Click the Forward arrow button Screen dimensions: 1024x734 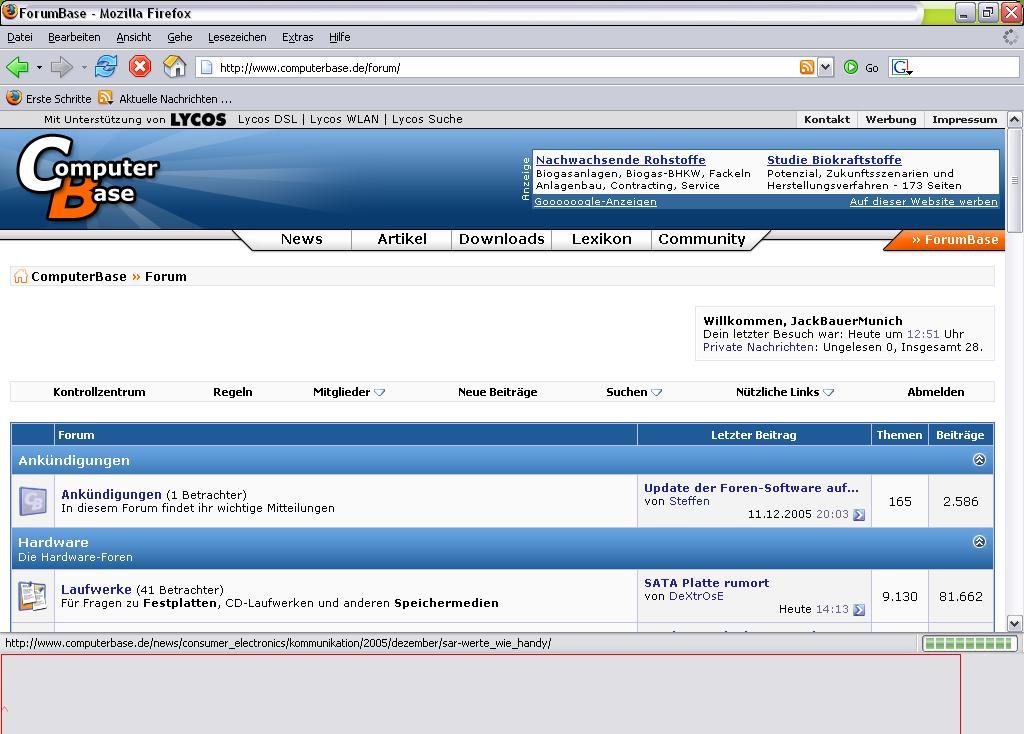pyautogui.click(x=61, y=67)
